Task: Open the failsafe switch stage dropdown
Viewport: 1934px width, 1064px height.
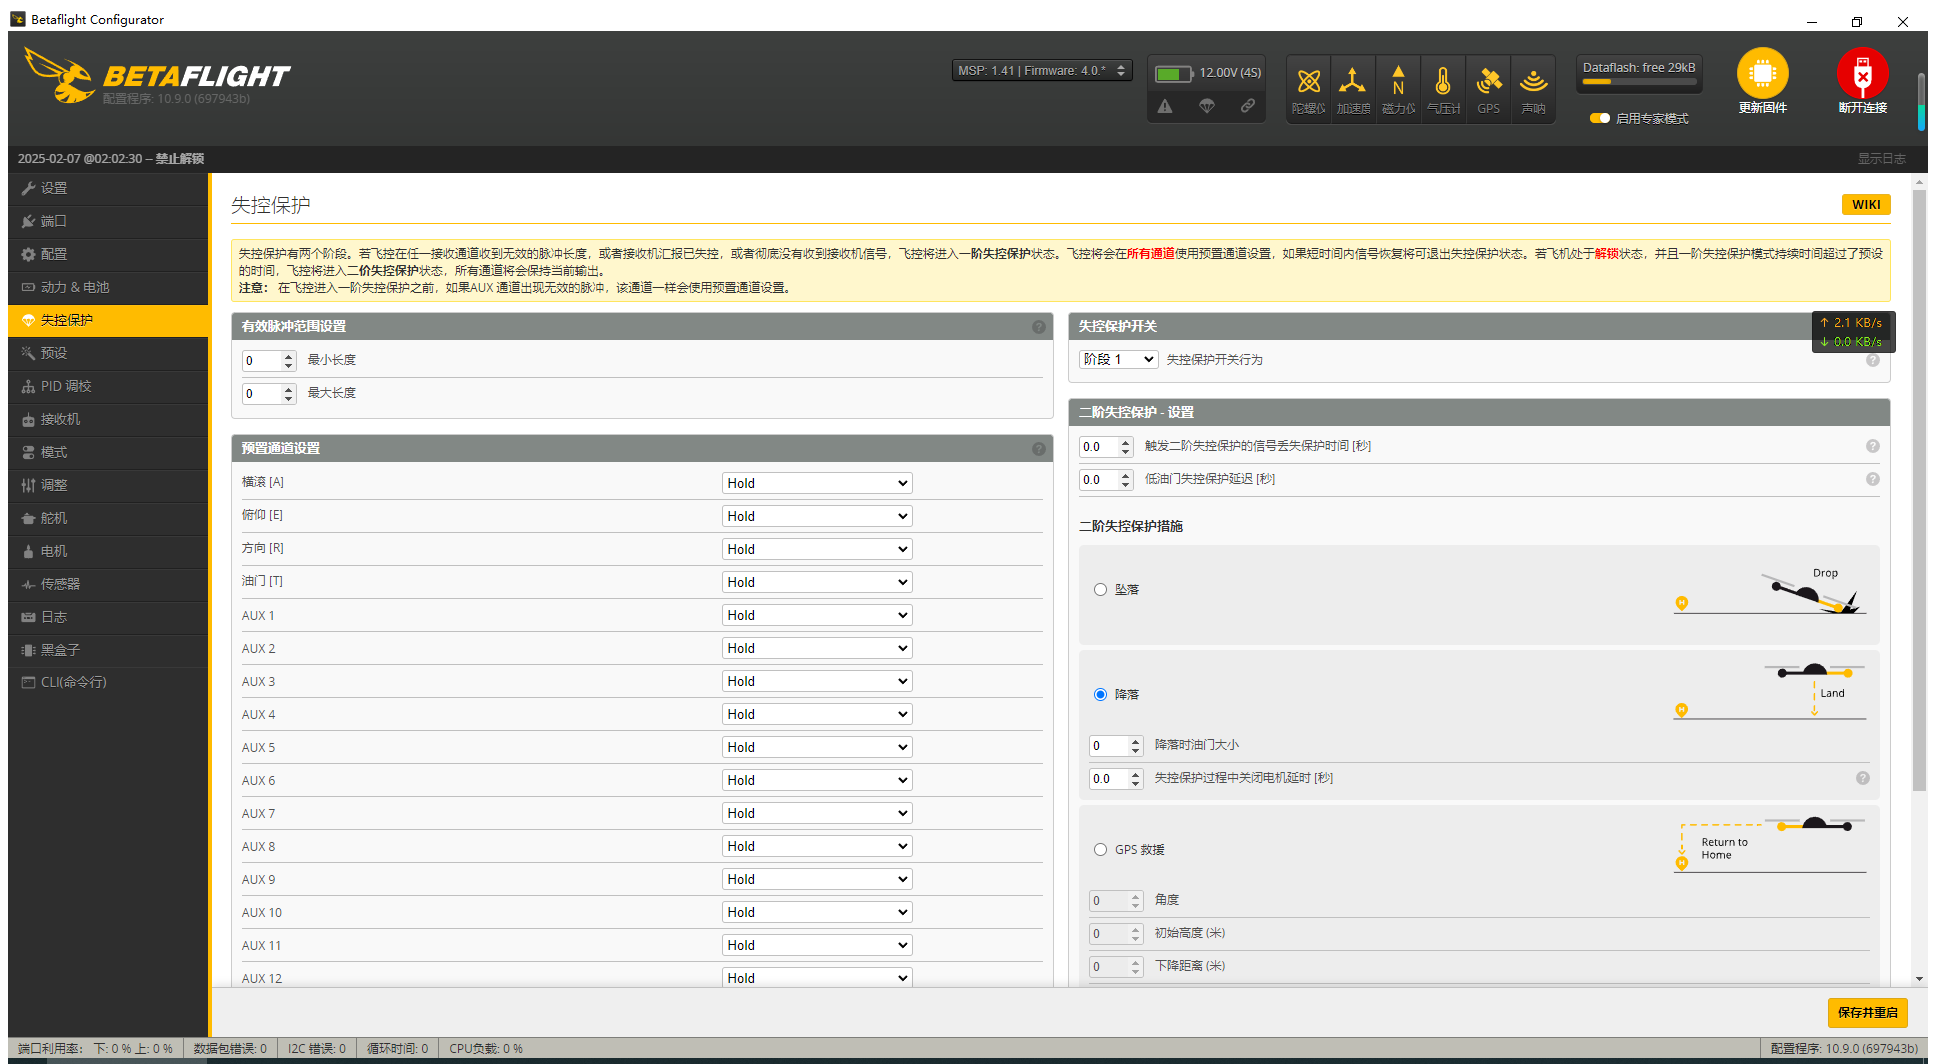Action: click(x=1119, y=359)
